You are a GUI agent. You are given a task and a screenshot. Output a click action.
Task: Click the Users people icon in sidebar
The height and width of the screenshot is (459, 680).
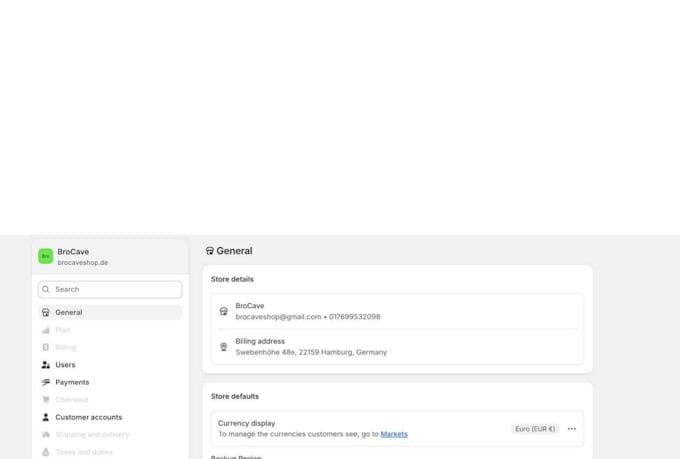point(46,365)
